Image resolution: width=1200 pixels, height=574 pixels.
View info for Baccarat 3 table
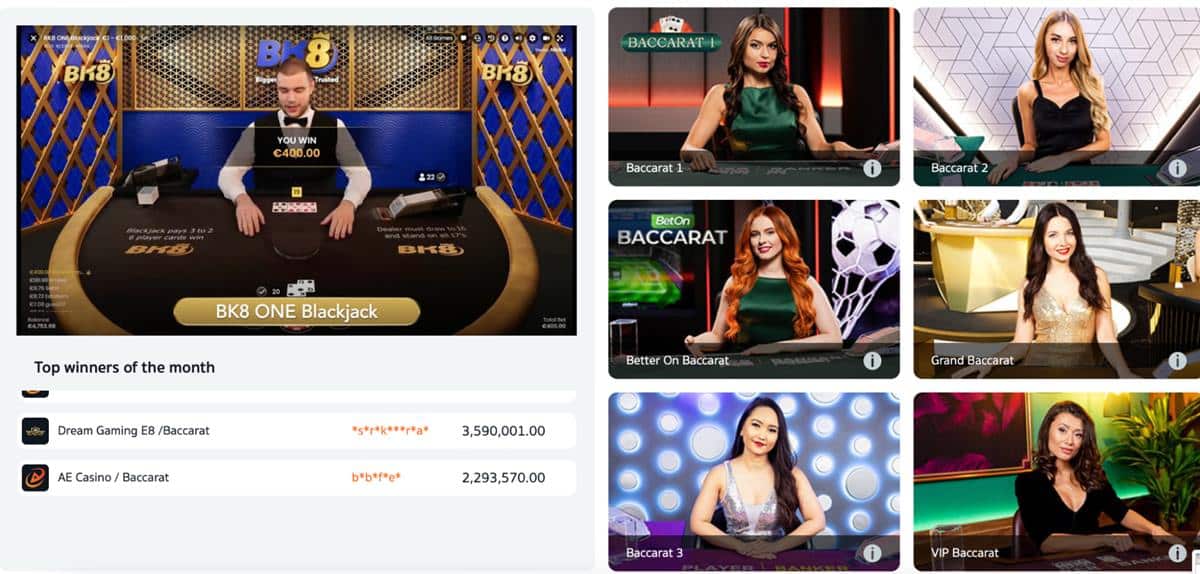tap(872, 552)
